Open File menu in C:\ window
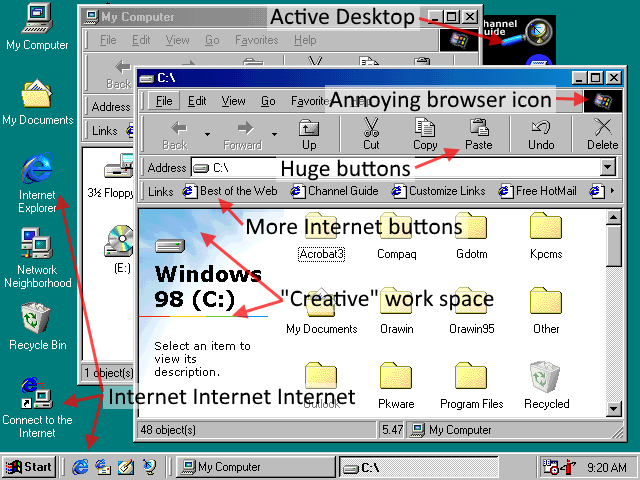This screenshot has height=480, width=640. pos(164,101)
